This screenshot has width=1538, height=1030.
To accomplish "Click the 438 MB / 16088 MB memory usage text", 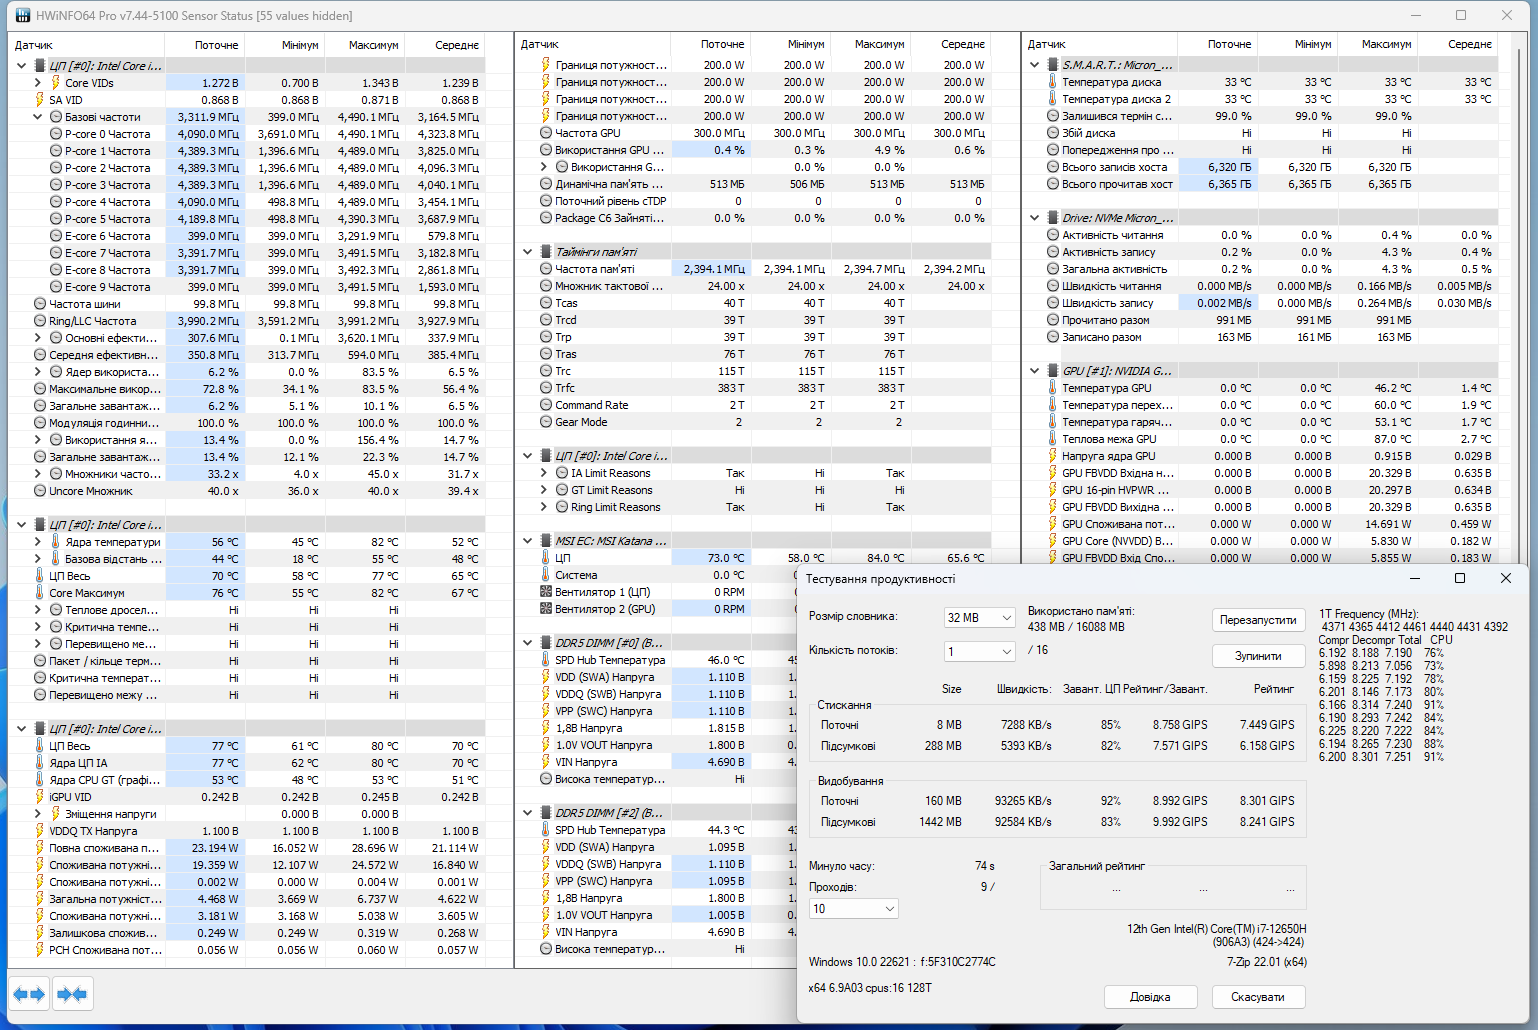I will point(1076,627).
